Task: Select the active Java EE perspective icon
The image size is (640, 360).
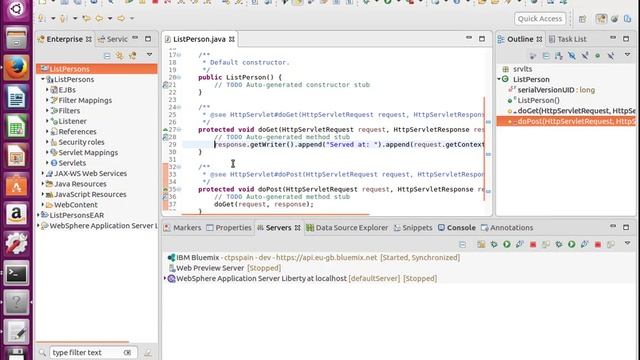Action: click(601, 19)
